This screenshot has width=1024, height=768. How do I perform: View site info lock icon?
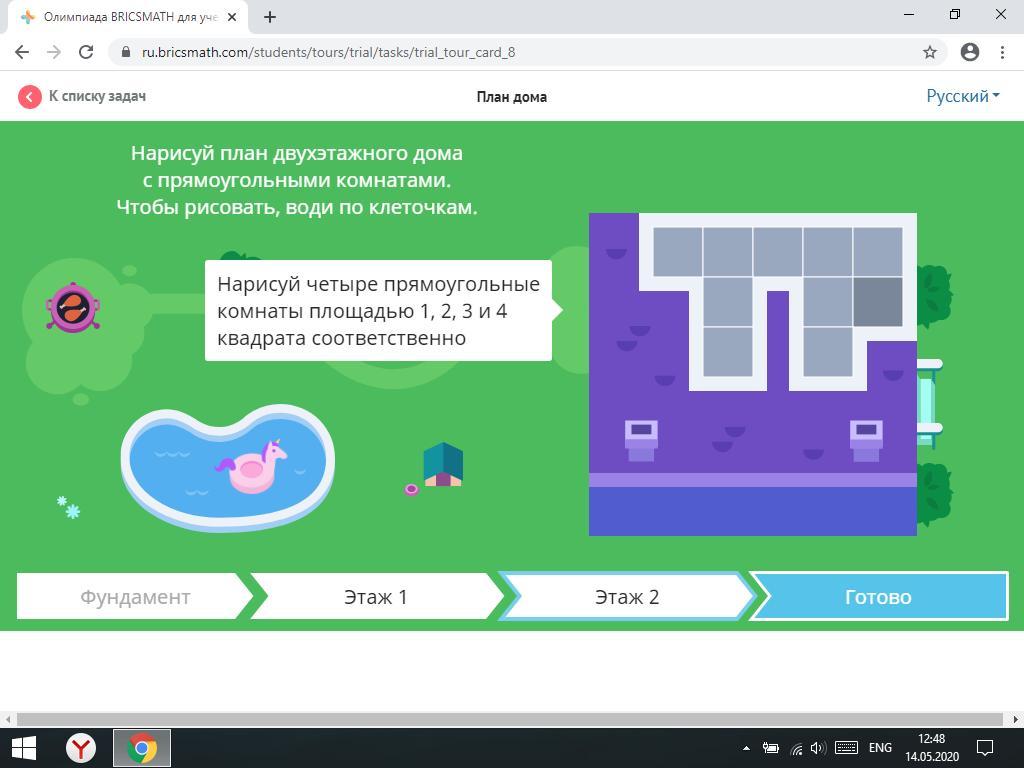coord(126,52)
